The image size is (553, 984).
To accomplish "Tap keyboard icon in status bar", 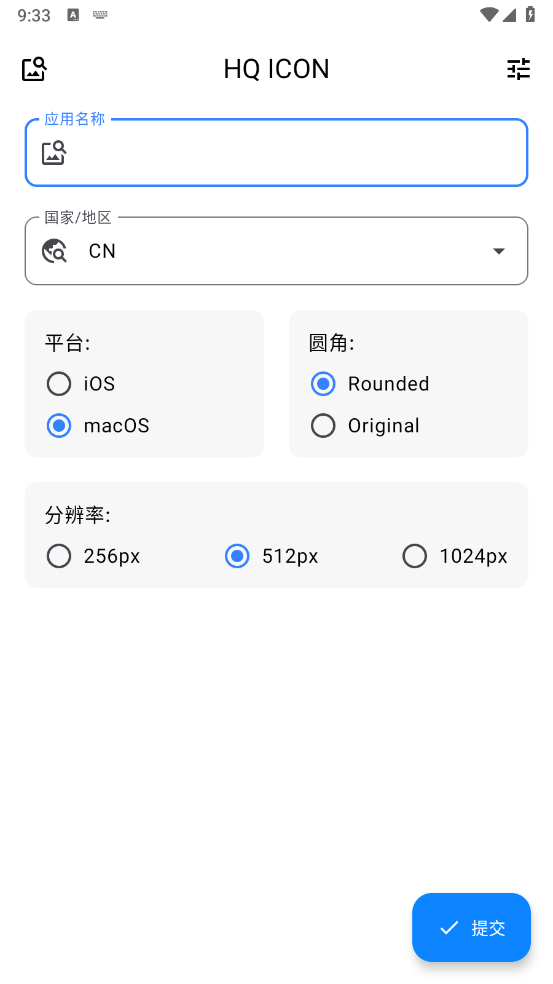I will pyautogui.click(x=100, y=14).
